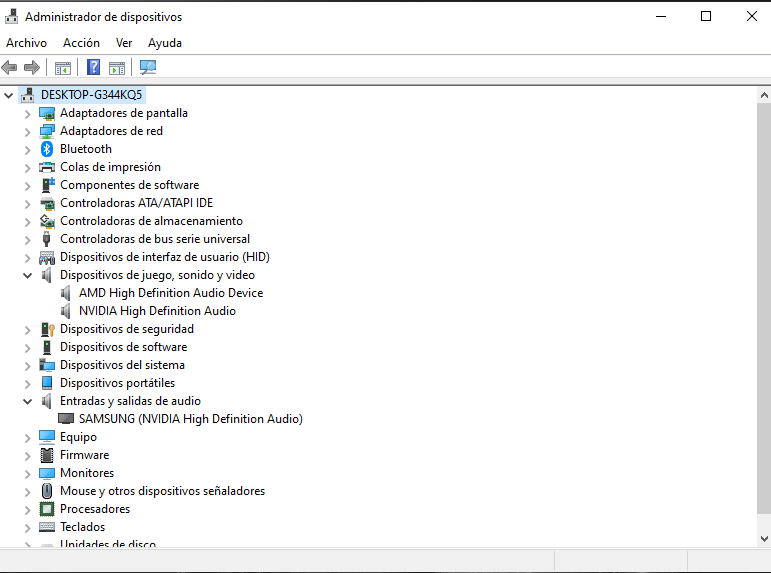
Task: Select SAMSUNG (NVIDIA High Definition Audio)
Action: click(191, 419)
